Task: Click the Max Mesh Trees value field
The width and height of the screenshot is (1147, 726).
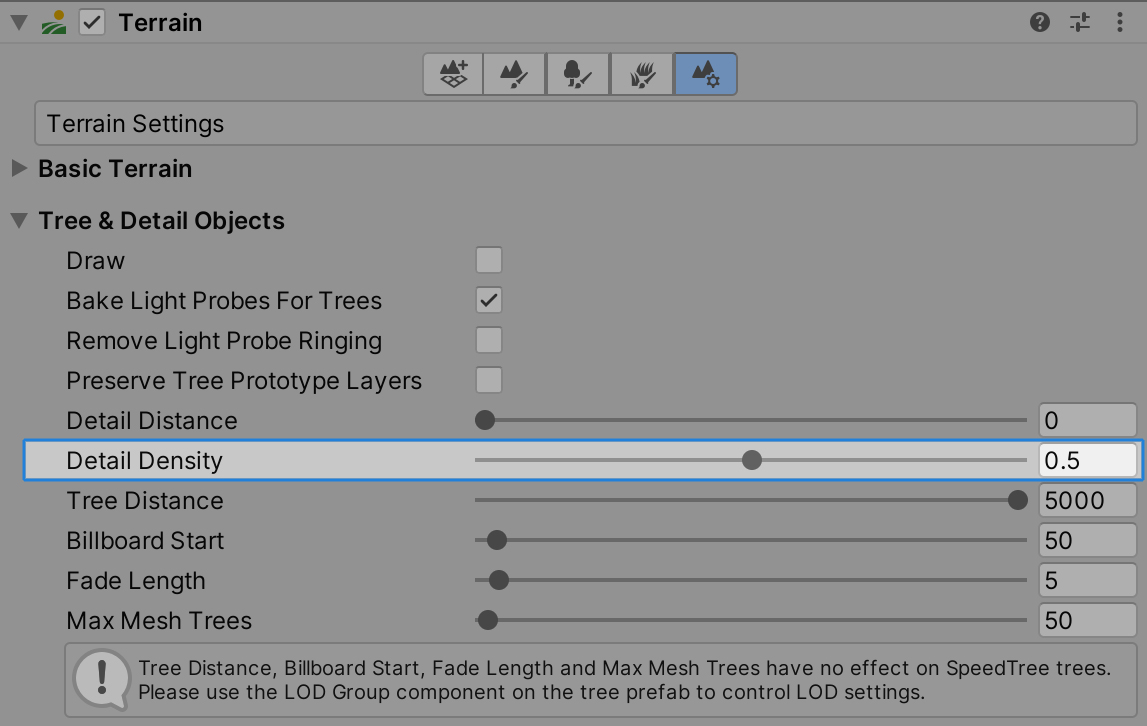Action: [x=1087, y=620]
